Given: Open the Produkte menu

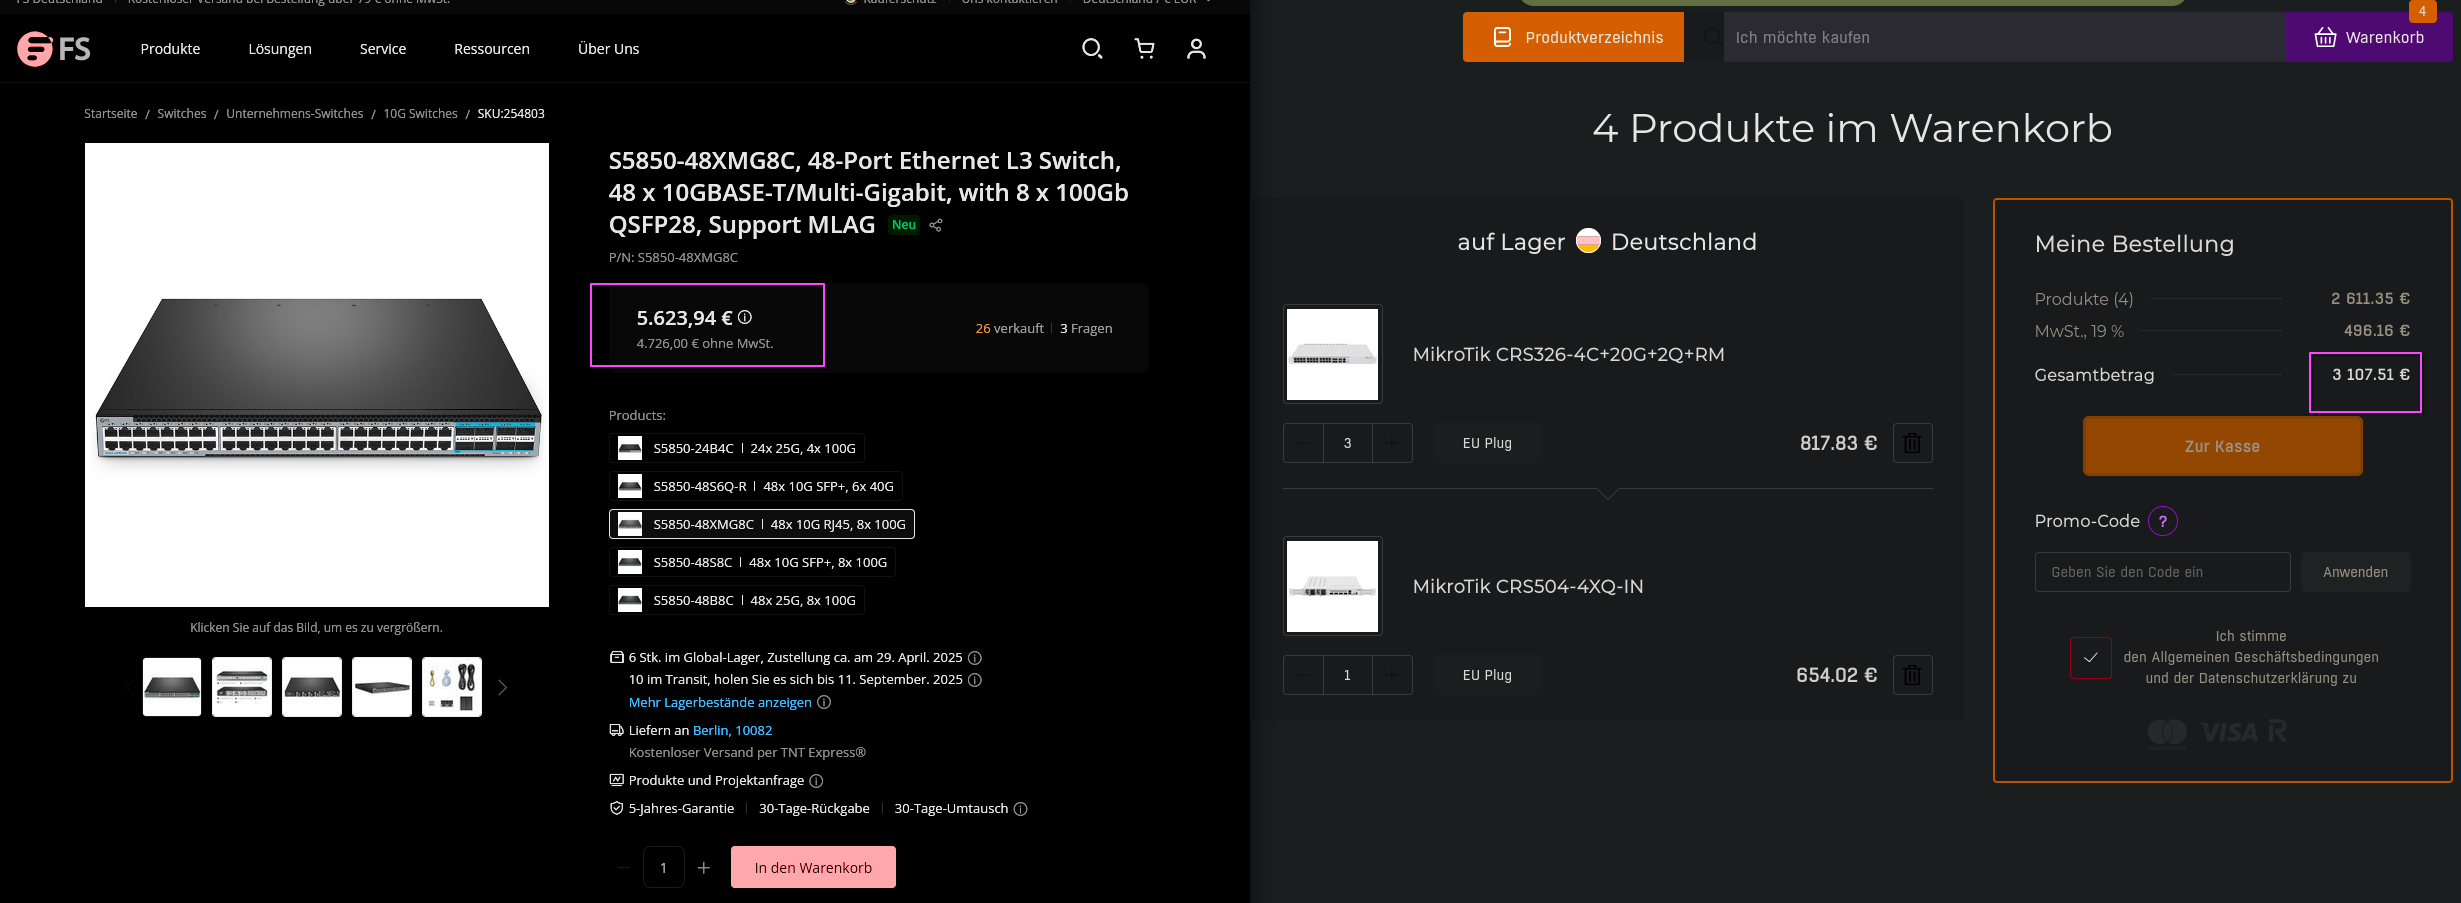Looking at the screenshot, I should tap(170, 49).
